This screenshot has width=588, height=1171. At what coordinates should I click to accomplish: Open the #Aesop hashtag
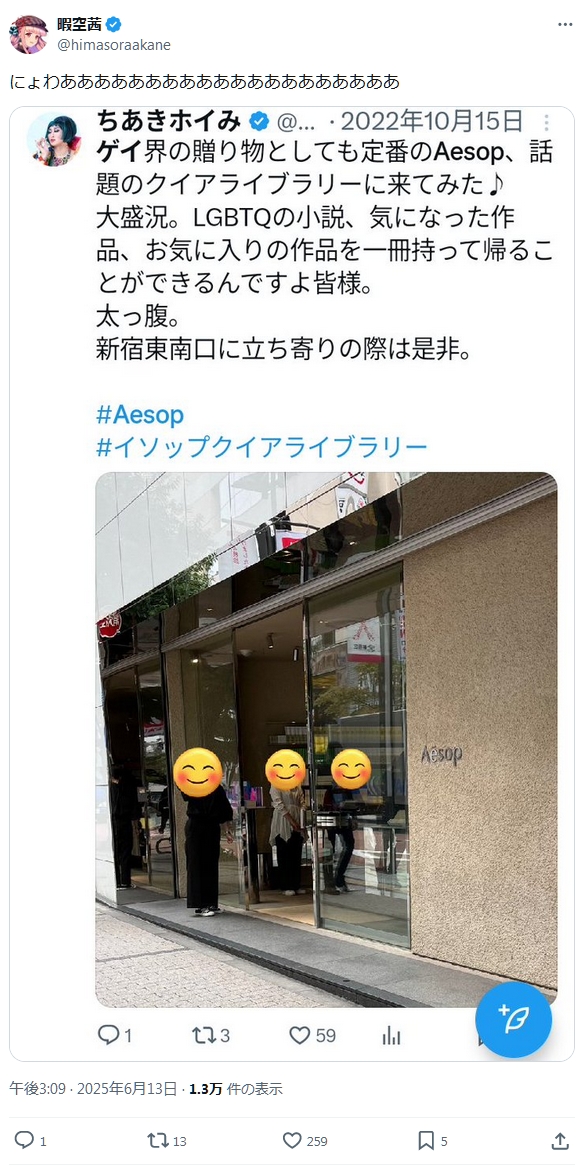[x=140, y=414]
